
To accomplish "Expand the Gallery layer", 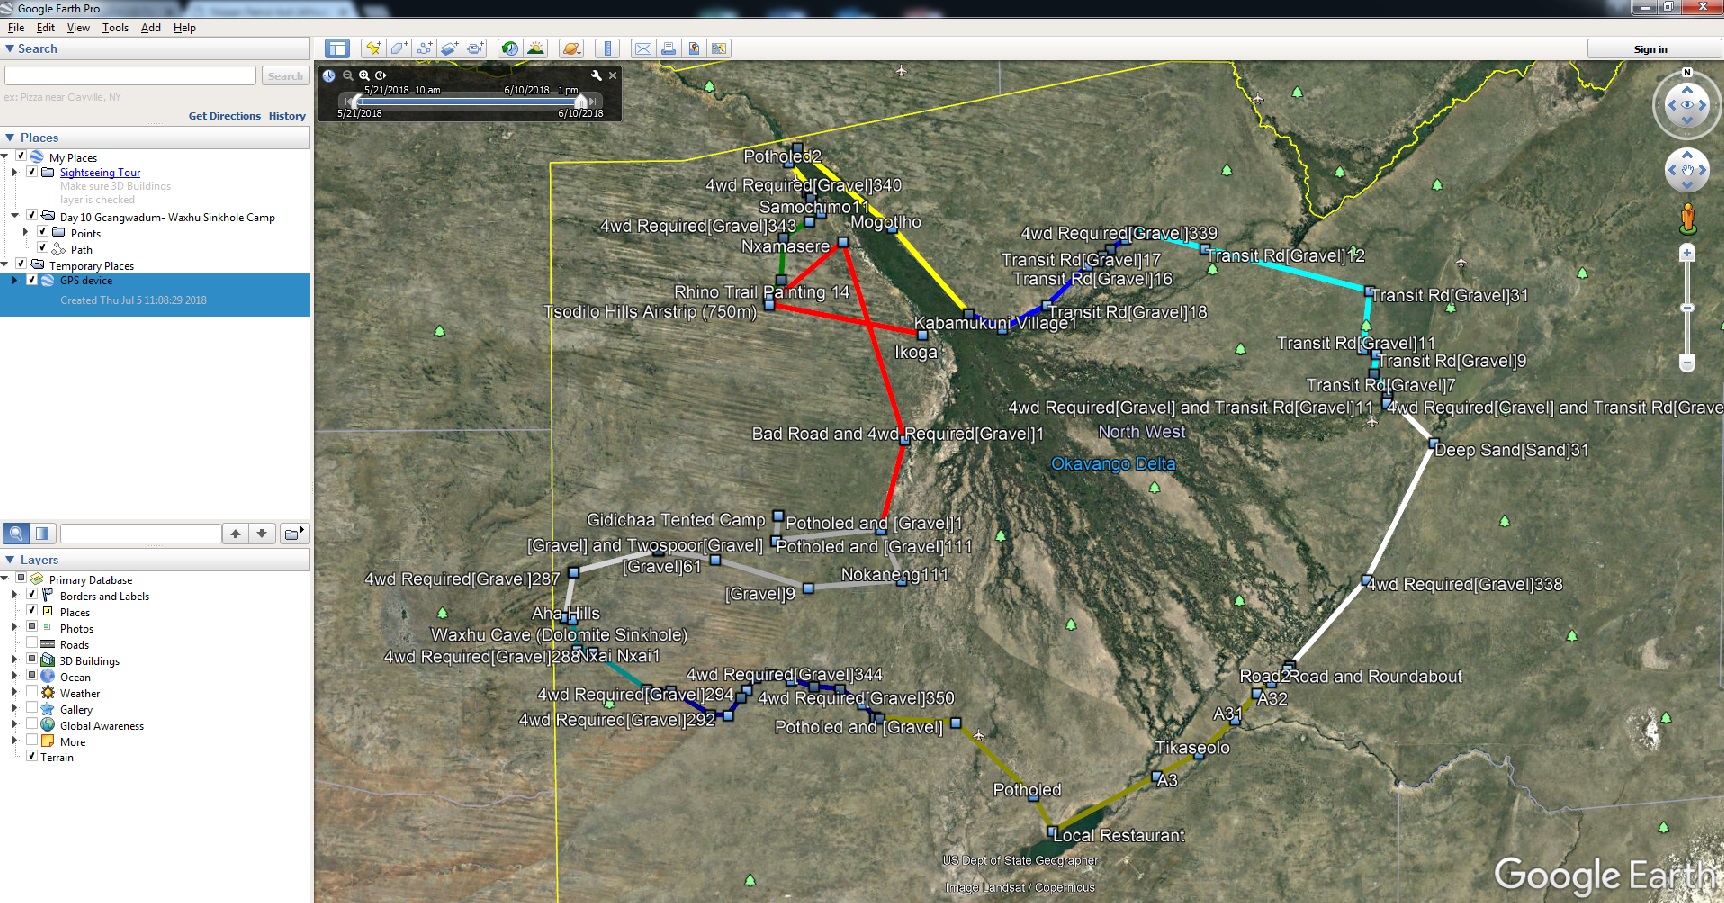I will pyautogui.click(x=15, y=709).
